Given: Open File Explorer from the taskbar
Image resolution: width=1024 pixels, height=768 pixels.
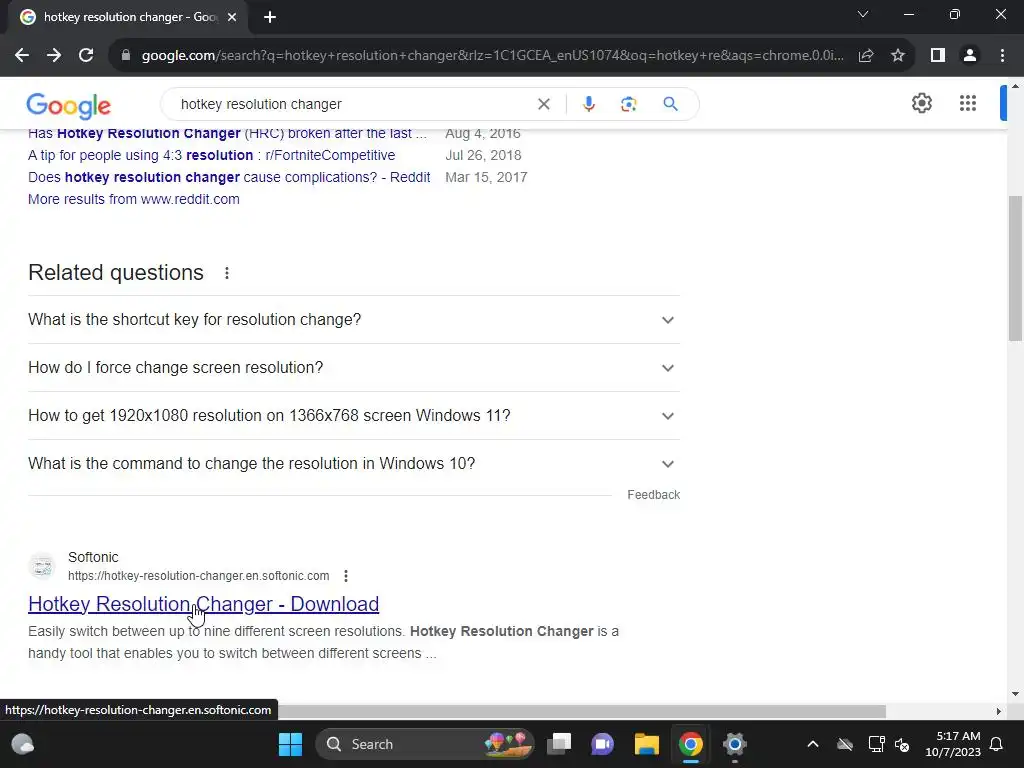Looking at the screenshot, I should click(647, 744).
